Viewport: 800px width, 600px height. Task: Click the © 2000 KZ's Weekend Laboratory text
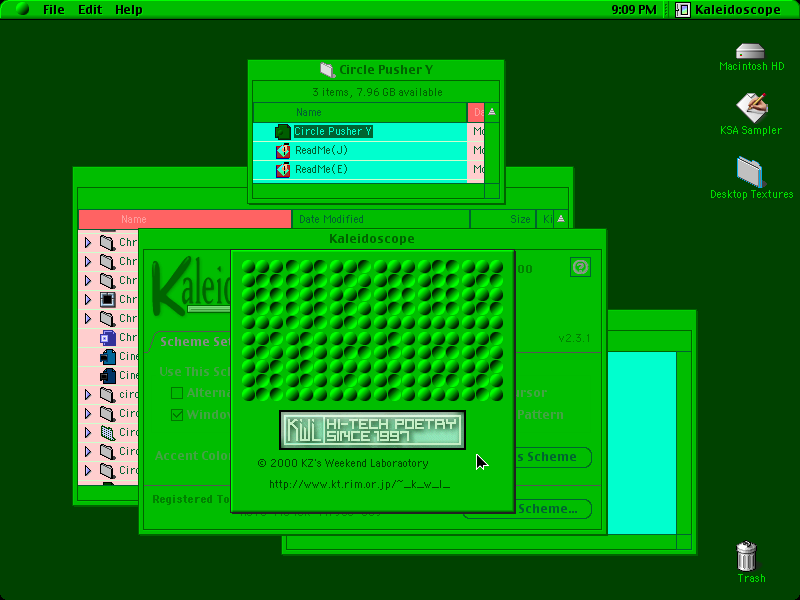click(x=343, y=463)
